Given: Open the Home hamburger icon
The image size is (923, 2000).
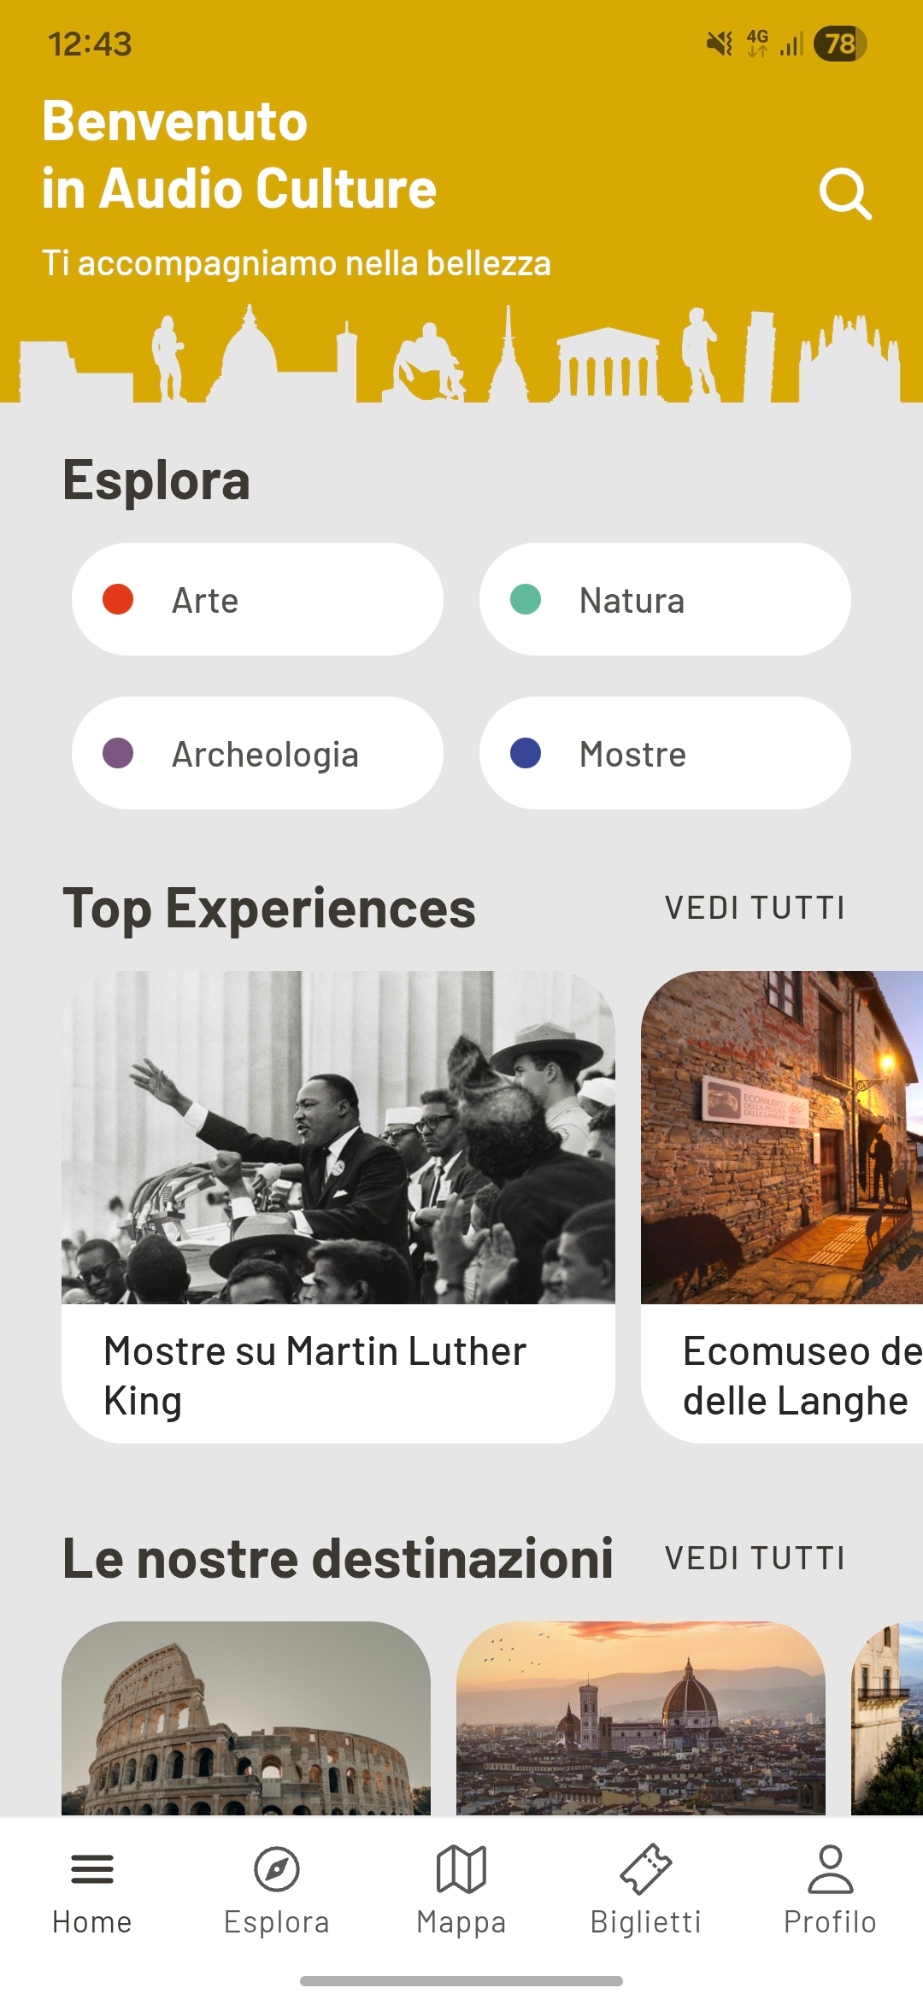Looking at the screenshot, I should pyautogui.click(x=92, y=1869).
